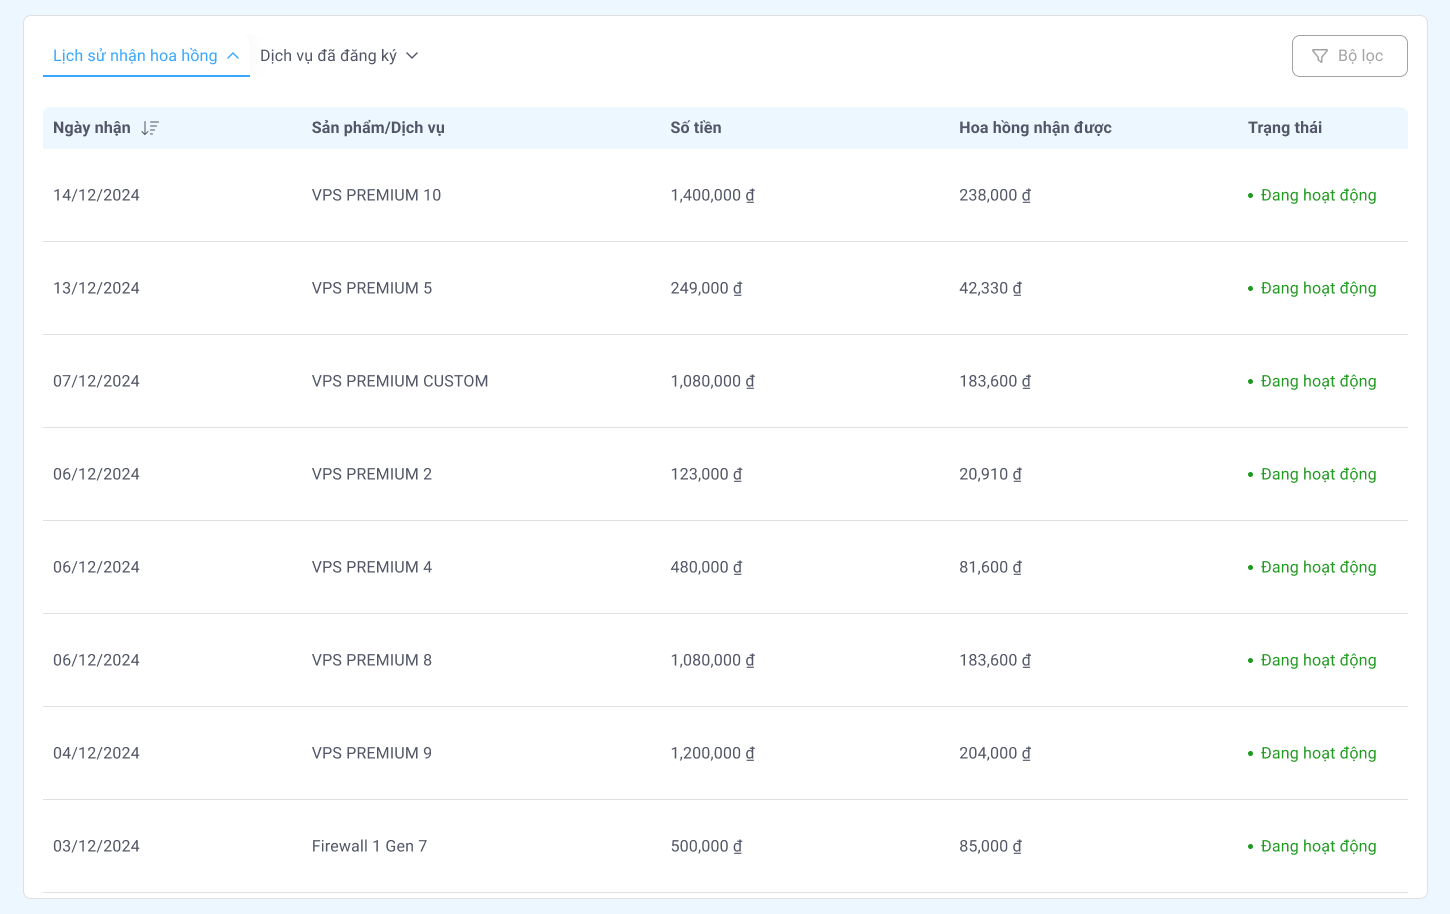This screenshot has height=914, width=1450.
Task: Open the Bộ lọc filter button
Action: [1349, 56]
